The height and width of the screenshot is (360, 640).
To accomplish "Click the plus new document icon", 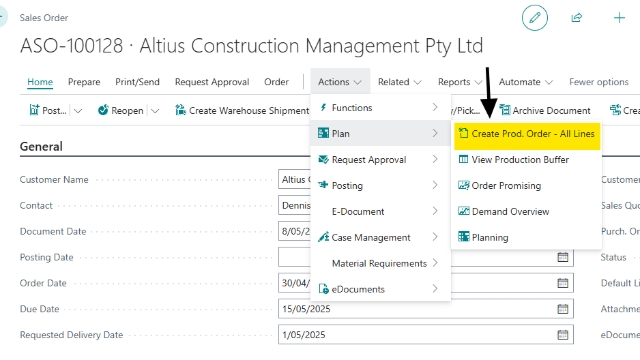I will [619, 18].
